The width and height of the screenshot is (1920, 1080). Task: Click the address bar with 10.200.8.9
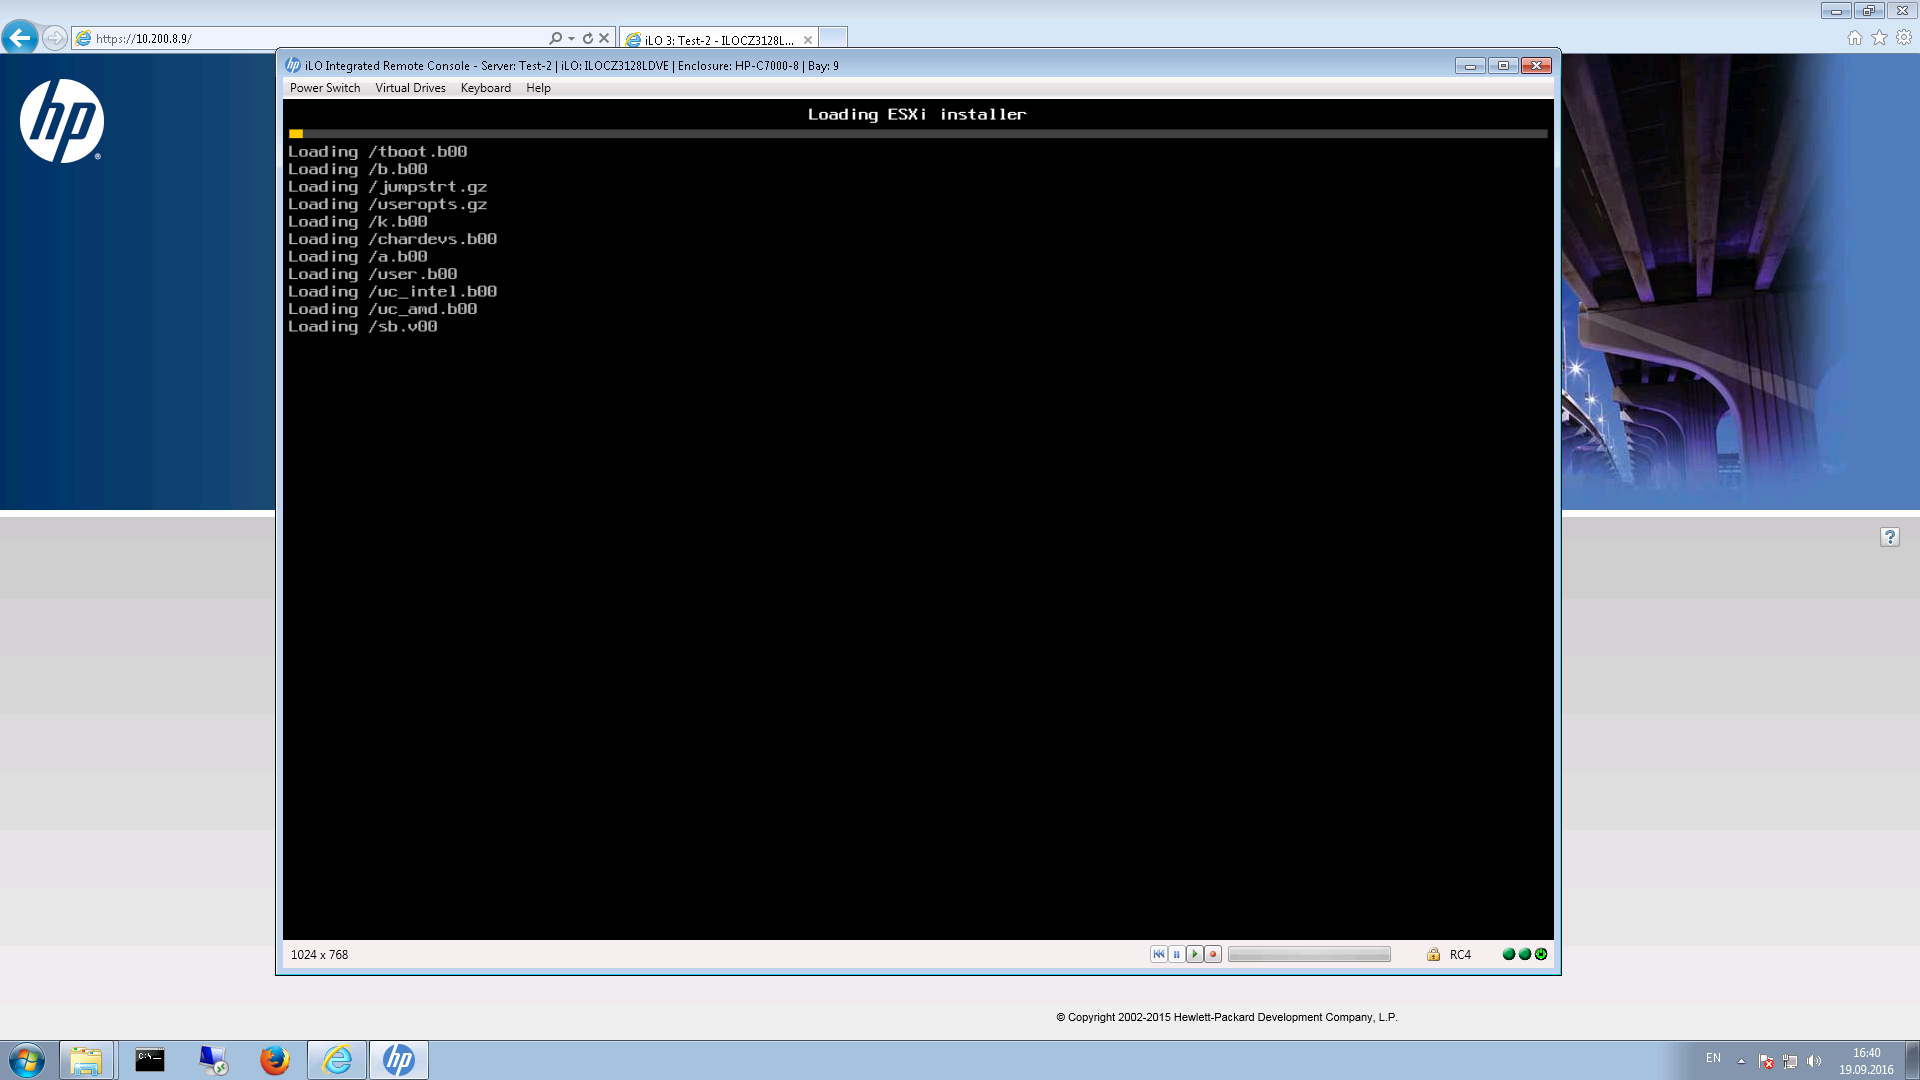point(310,38)
